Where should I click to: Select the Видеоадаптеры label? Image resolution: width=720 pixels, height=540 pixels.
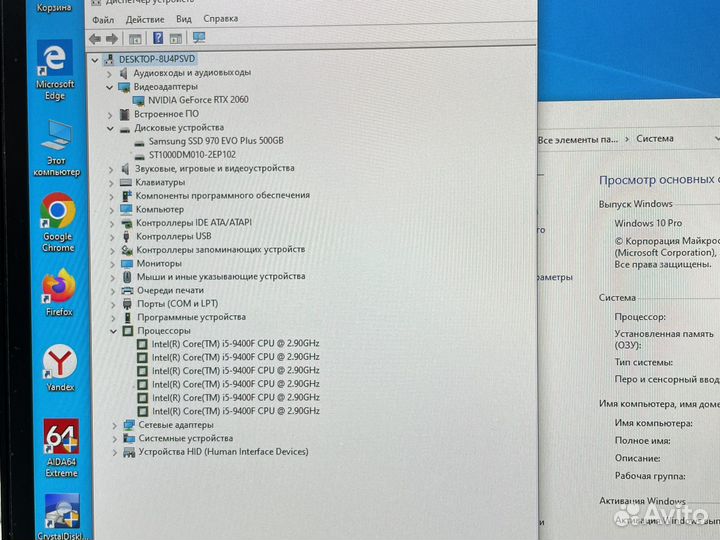(166, 86)
